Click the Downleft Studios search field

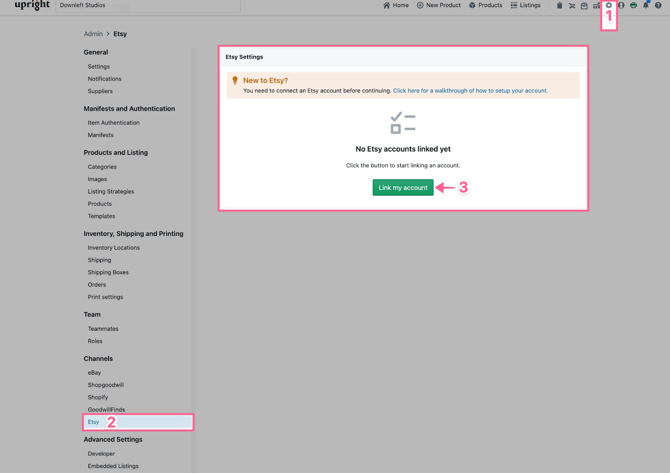tap(148, 6)
